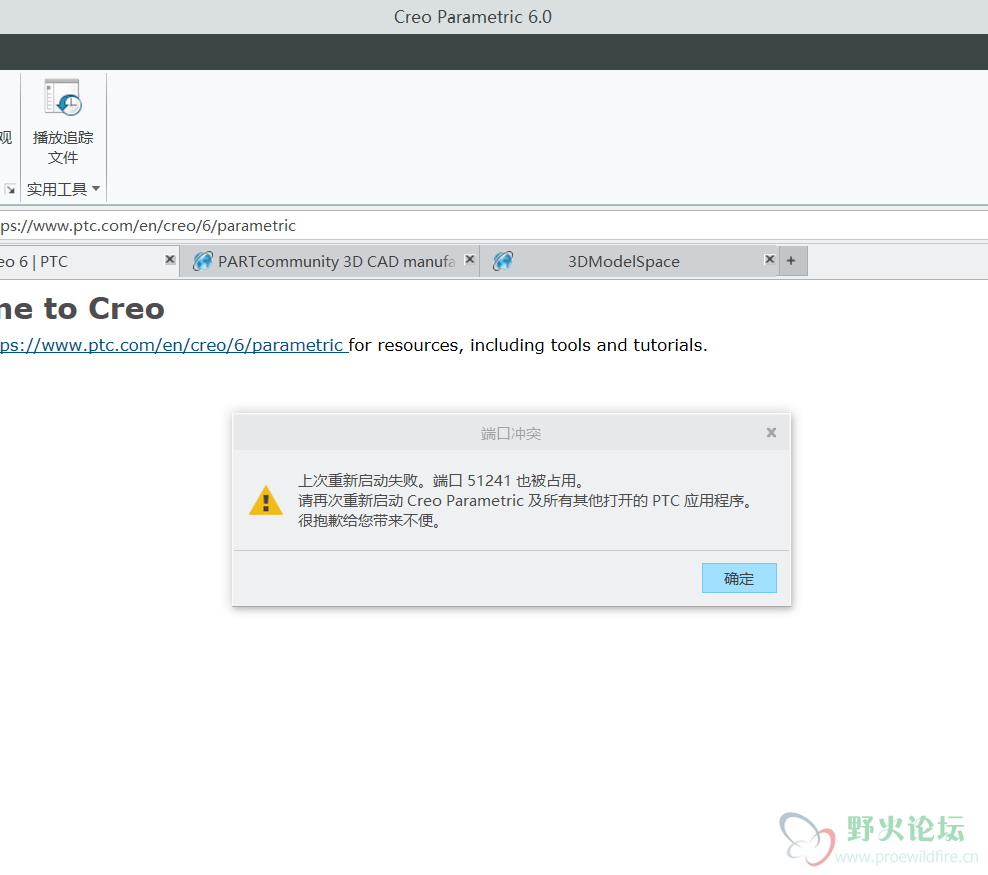The width and height of the screenshot is (988, 875).
Task: Switch to PARTcommunity 3D CAD tab
Action: pos(330,261)
